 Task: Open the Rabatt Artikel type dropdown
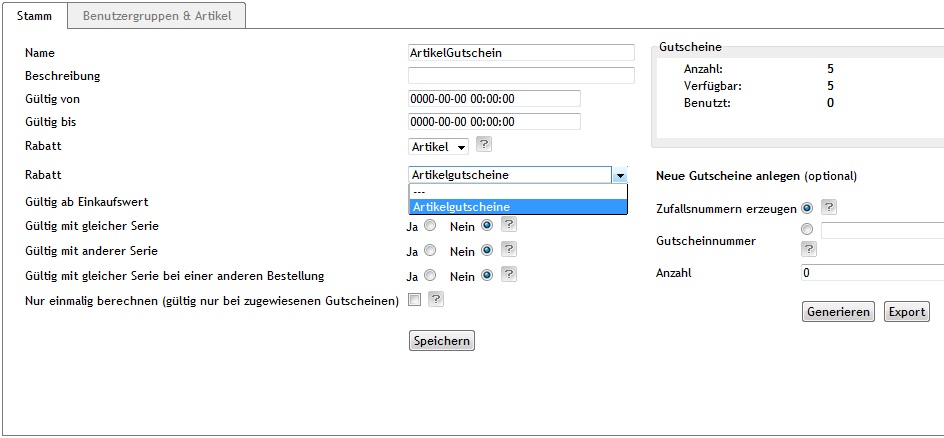[438, 147]
